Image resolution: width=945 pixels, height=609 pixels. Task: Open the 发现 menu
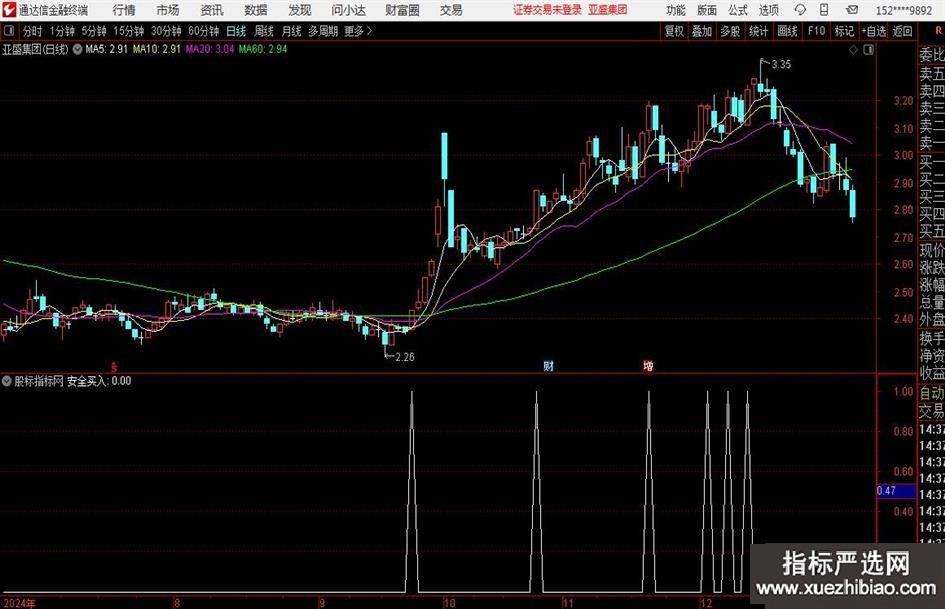(300, 10)
